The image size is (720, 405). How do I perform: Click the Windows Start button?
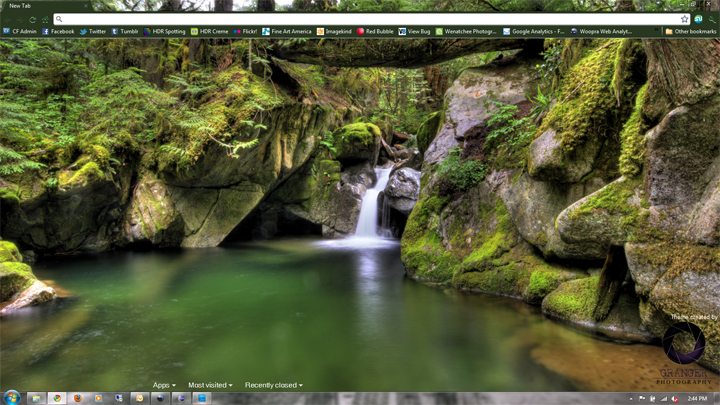click(11, 397)
